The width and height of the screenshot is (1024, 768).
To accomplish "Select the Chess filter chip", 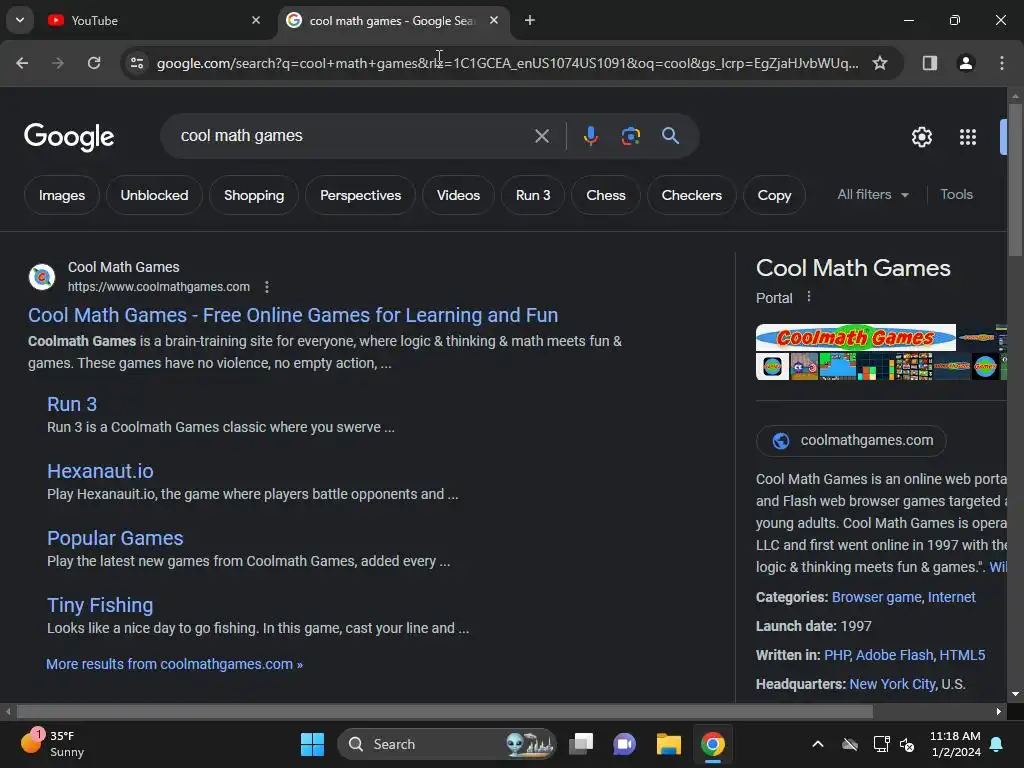I will (x=605, y=195).
